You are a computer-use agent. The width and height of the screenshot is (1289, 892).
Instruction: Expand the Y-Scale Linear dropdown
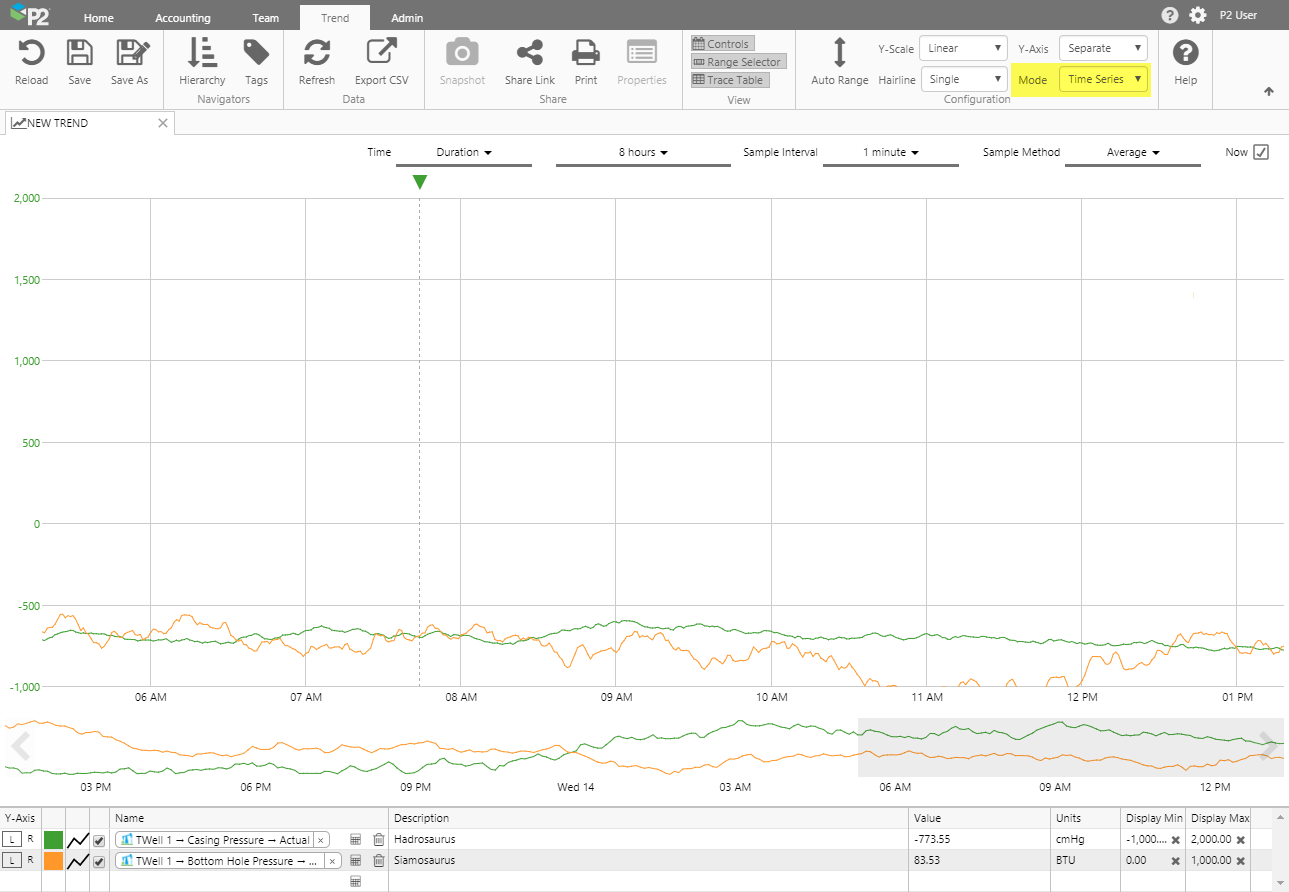click(963, 48)
